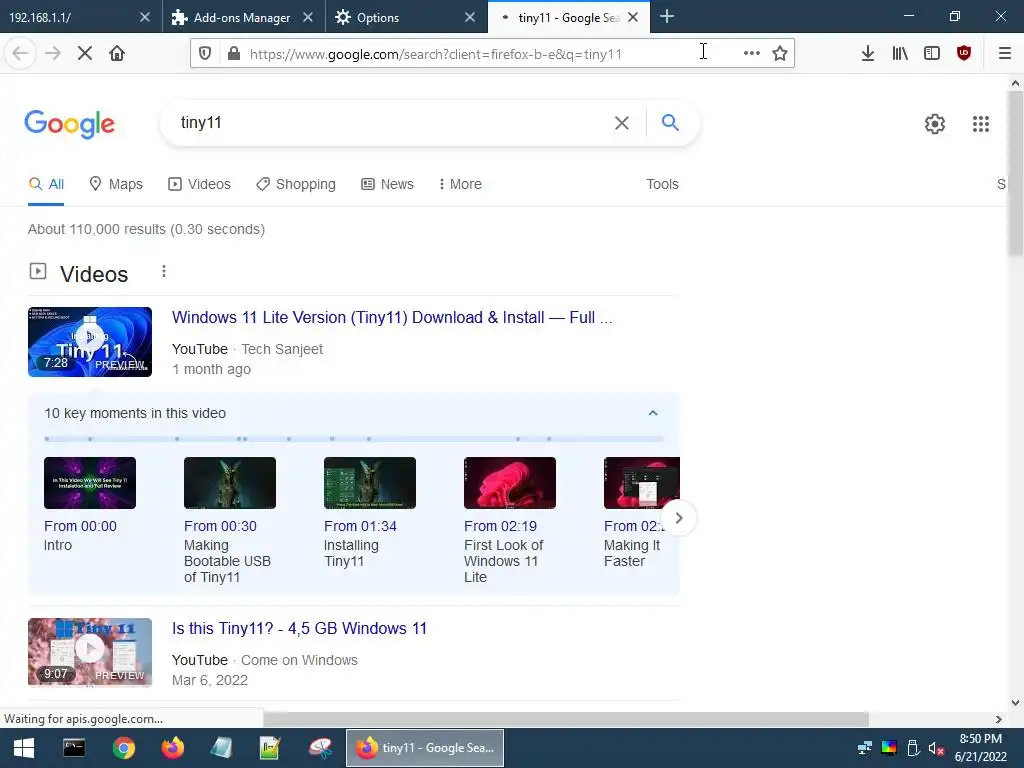1024x768 pixels.
Task: Go back to previous page
Action: (x=20, y=54)
